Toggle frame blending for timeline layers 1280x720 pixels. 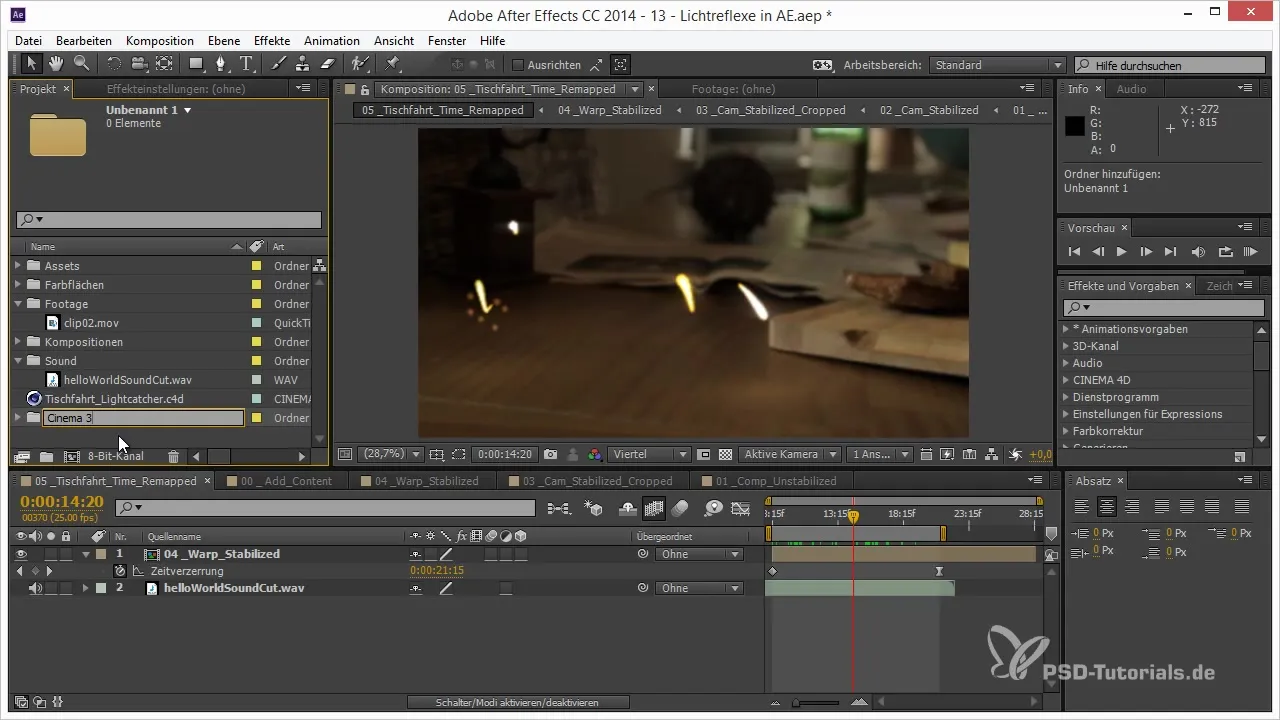point(655,508)
